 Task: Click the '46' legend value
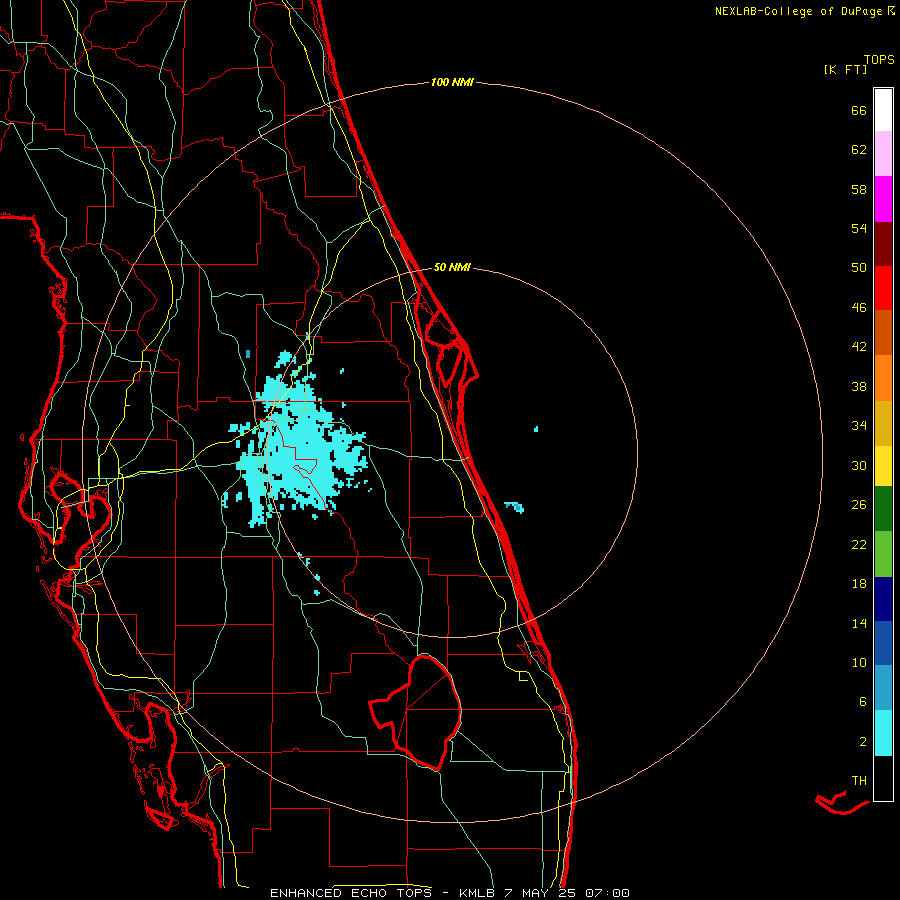(859, 308)
